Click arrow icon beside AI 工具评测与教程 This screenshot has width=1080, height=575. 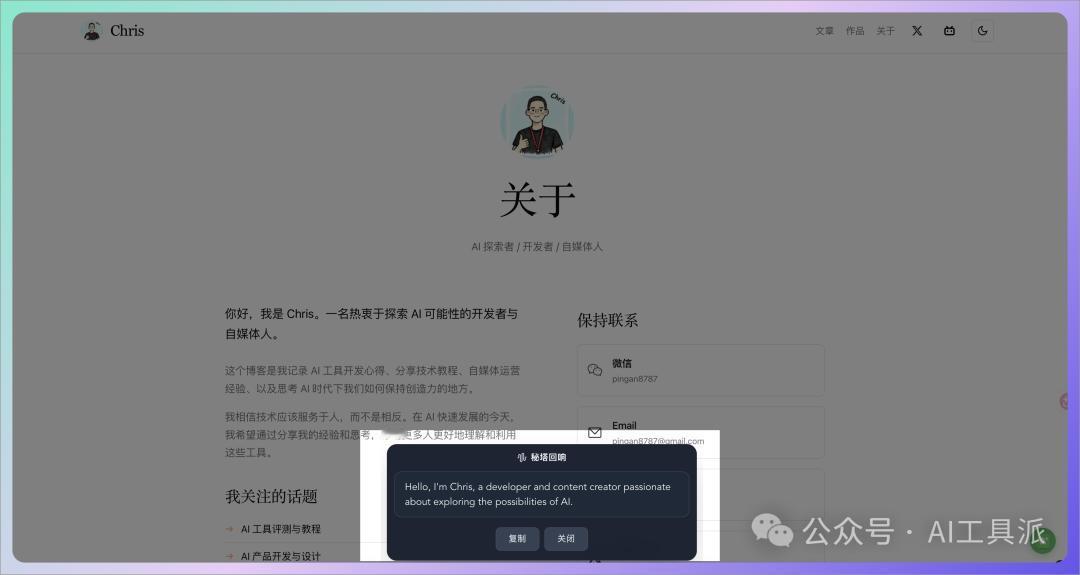tap(229, 529)
